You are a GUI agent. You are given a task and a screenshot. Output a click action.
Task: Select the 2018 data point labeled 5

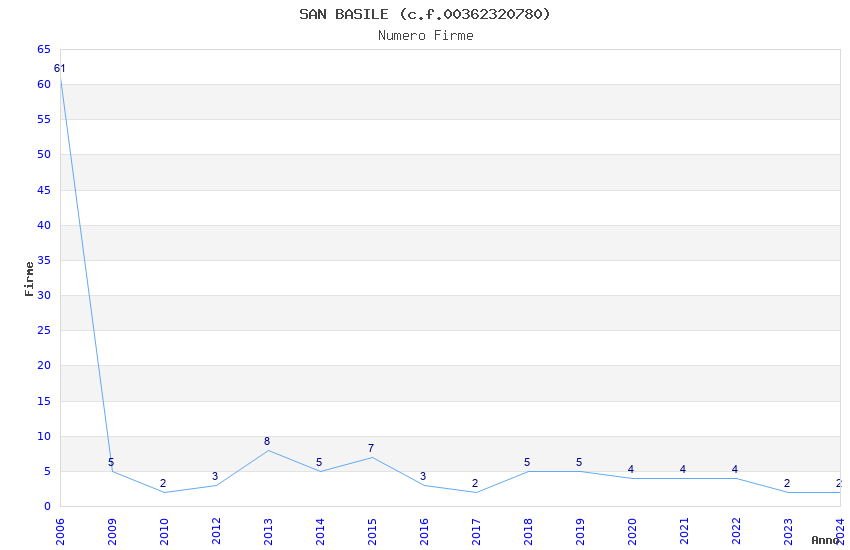[527, 463]
